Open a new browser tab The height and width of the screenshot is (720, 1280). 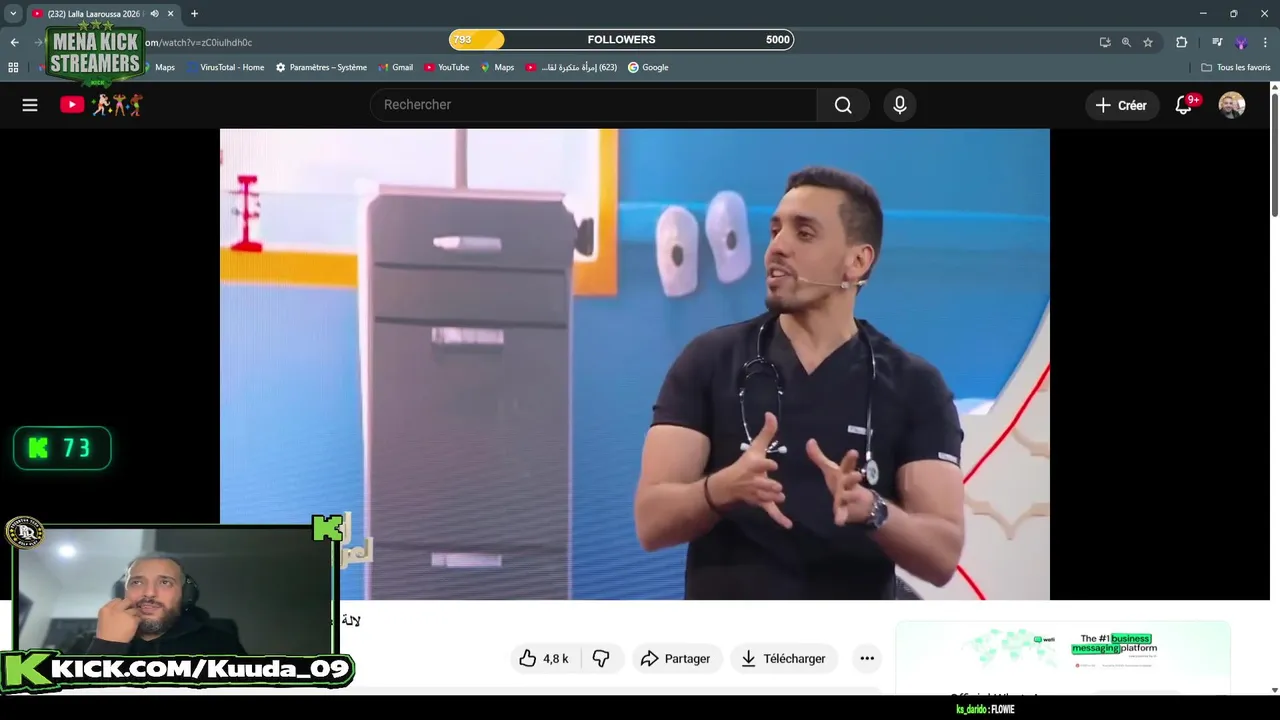(194, 14)
